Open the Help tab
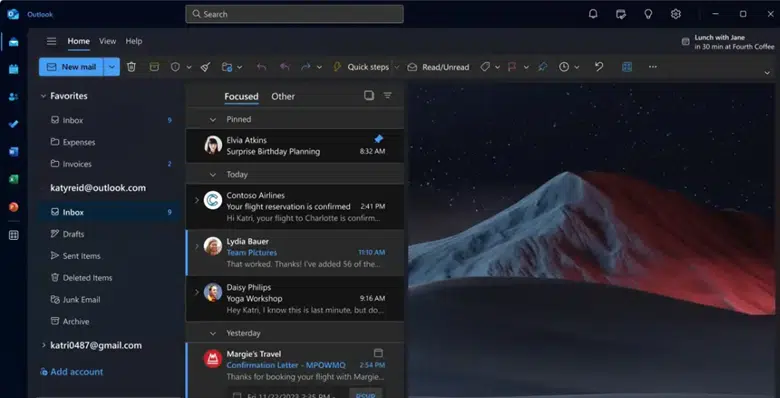Screen dimensions: 780x398 (134, 41)
